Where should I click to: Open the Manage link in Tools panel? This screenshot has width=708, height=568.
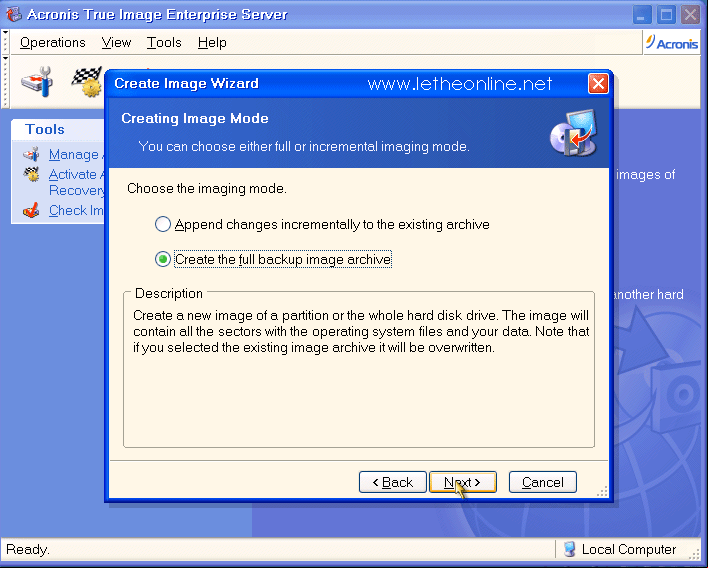[76, 154]
